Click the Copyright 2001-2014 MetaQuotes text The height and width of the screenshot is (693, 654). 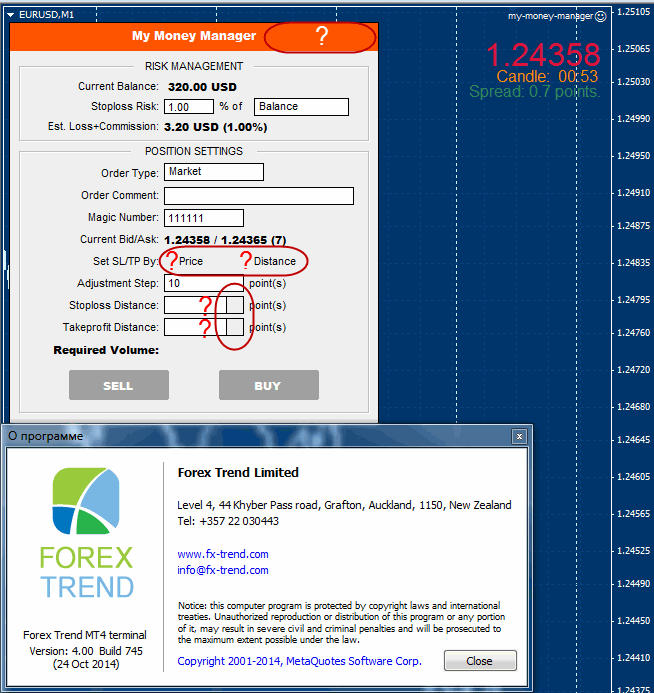300,661
